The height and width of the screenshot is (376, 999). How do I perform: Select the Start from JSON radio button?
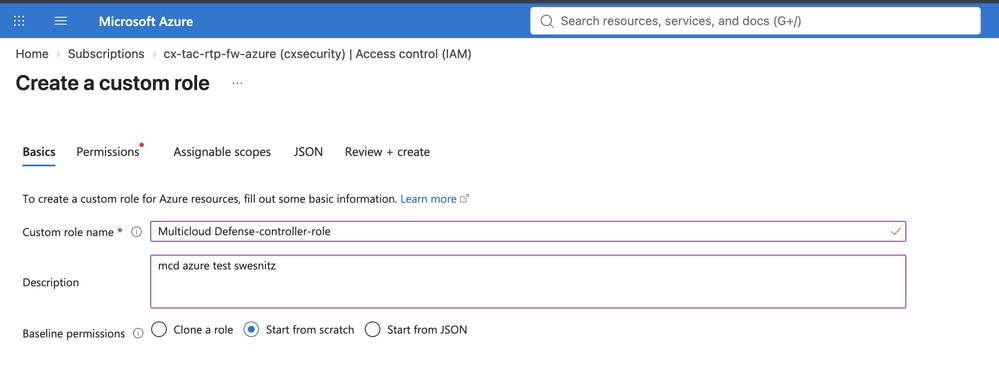point(373,329)
